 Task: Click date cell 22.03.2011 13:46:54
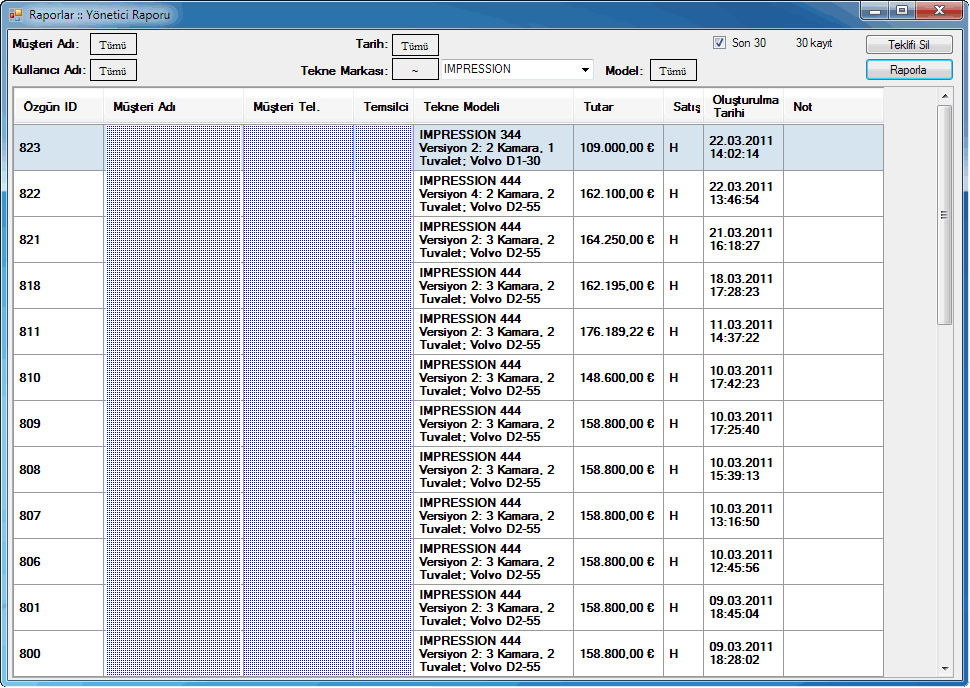[743, 194]
